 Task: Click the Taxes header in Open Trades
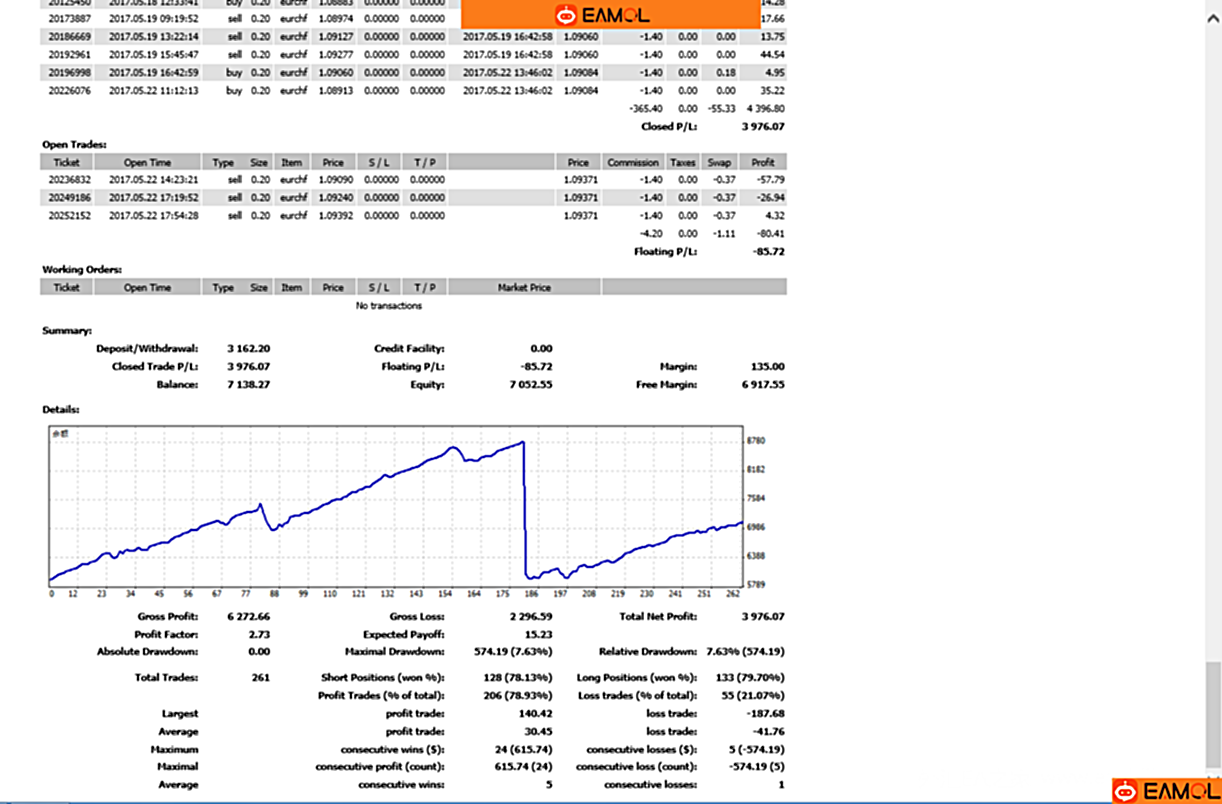(683, 162)
